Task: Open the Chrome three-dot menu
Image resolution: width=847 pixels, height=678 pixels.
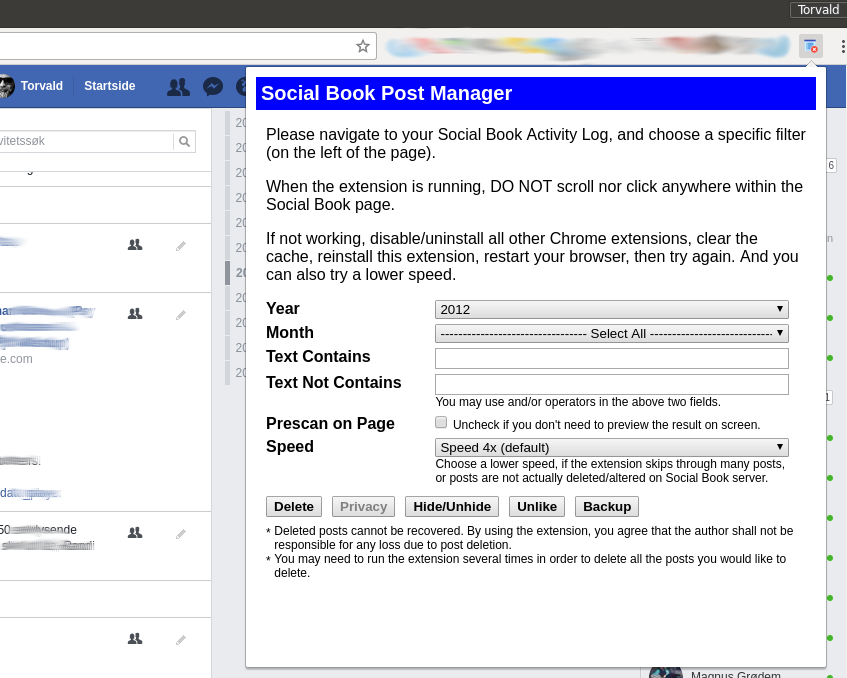Action: pyautogui.click(x=842, y=46)
